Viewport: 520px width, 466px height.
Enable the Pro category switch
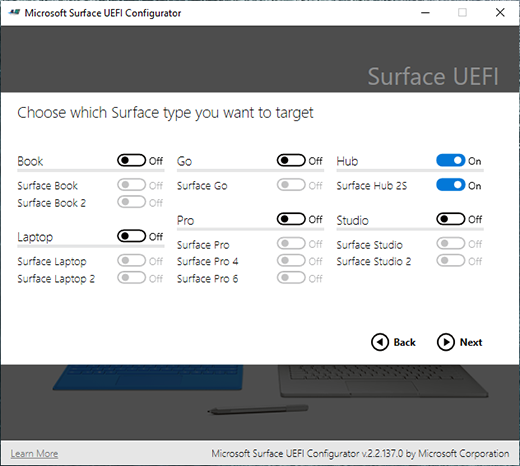pos(291,219)
